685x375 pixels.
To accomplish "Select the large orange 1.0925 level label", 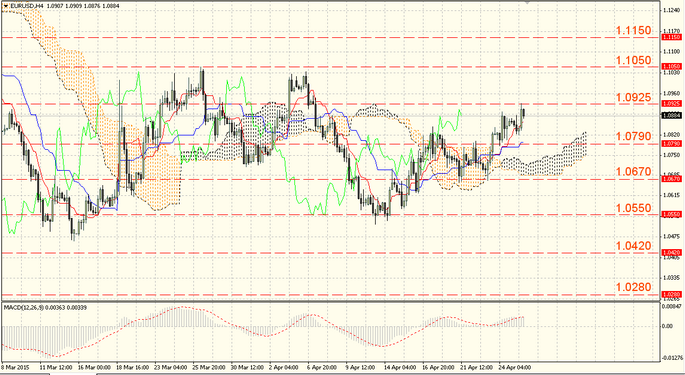I will coord(633,97).
